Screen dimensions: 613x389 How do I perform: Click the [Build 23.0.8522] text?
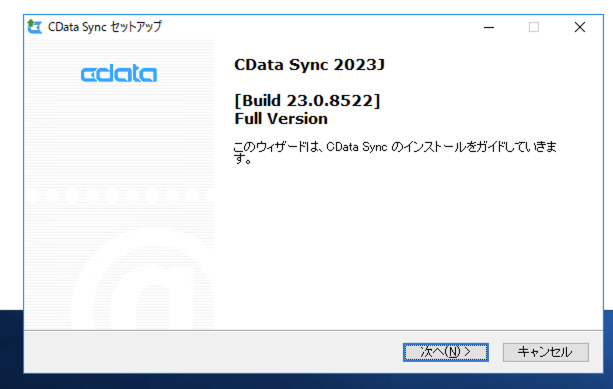307,101
